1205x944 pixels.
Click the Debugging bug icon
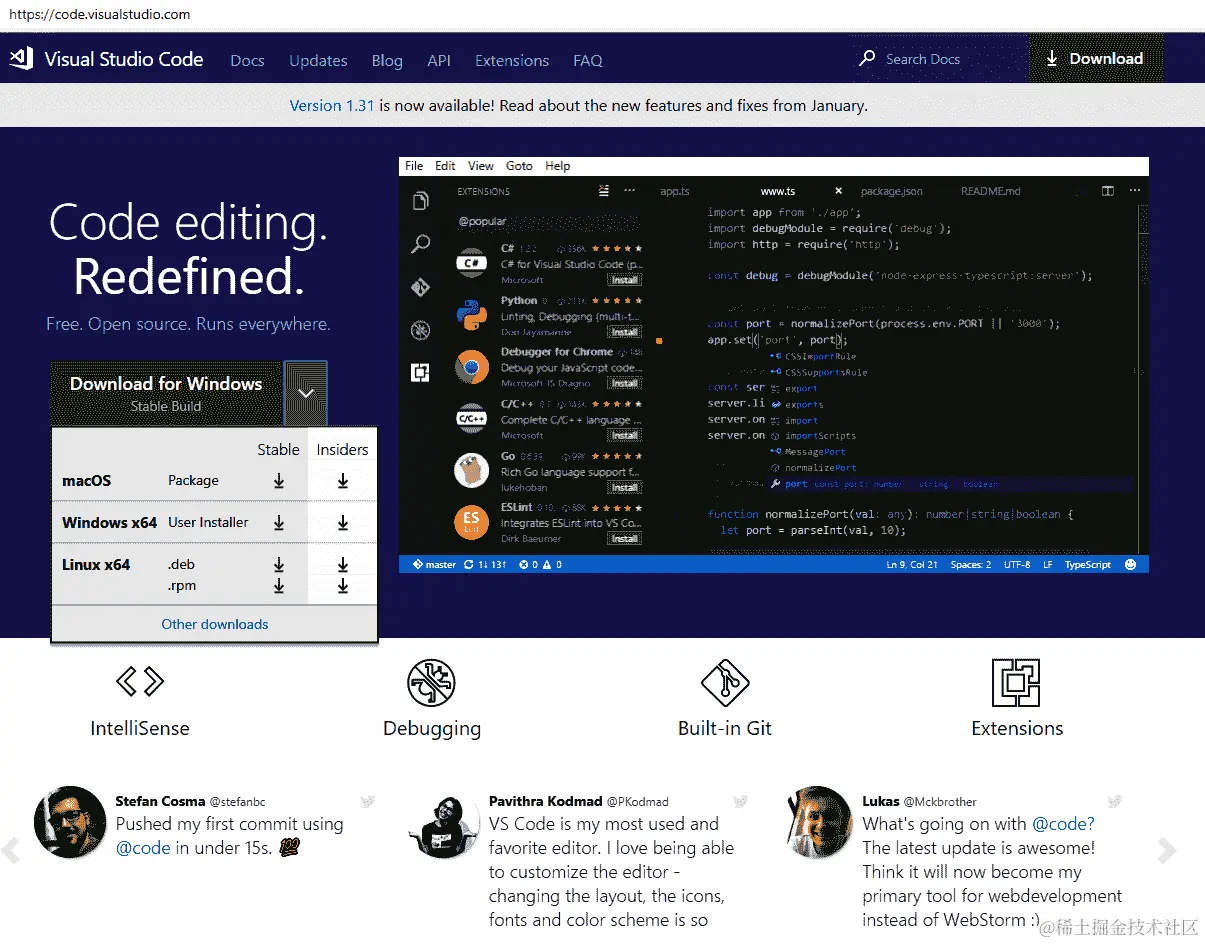(432, 683)
